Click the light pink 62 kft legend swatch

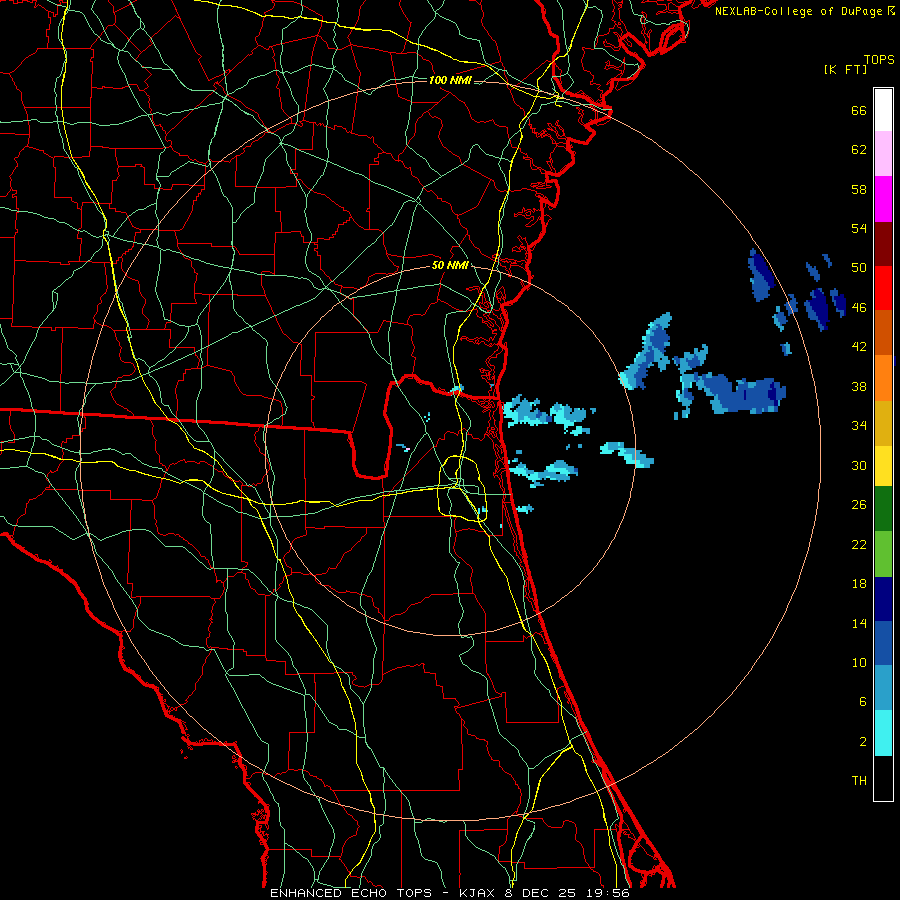(883, 154)
